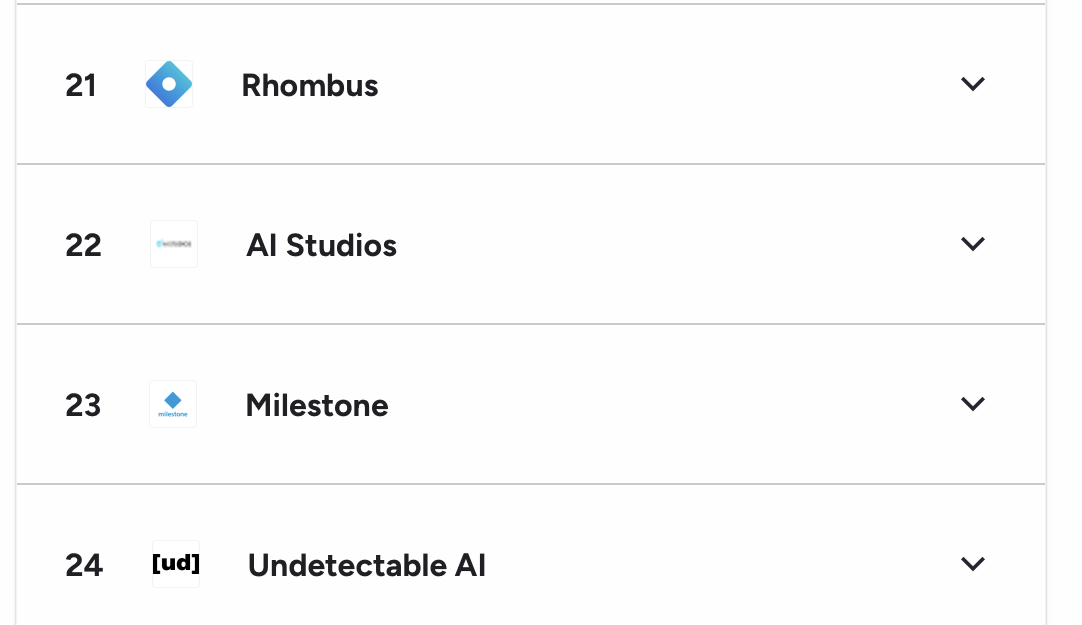Viewport: 1082px width, 625px height.
Task: Click rank number 21
Action: pos(81,85)
